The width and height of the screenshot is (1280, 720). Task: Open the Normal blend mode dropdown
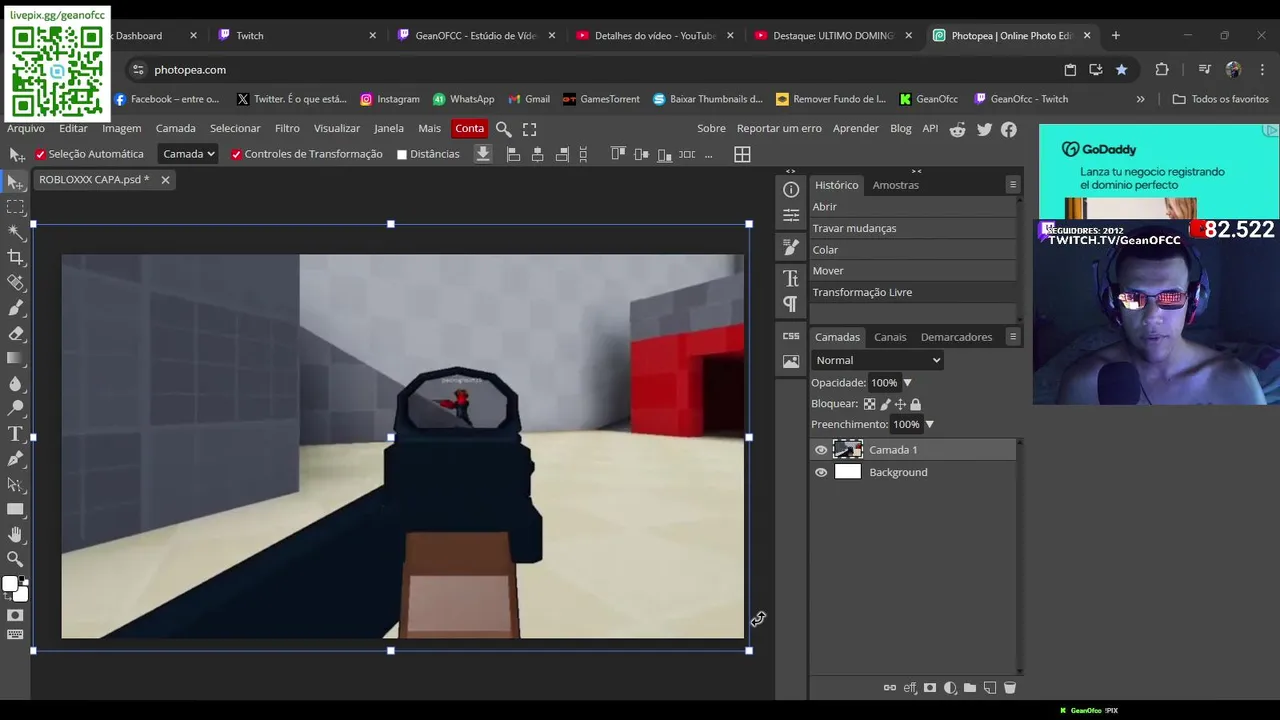877,360
